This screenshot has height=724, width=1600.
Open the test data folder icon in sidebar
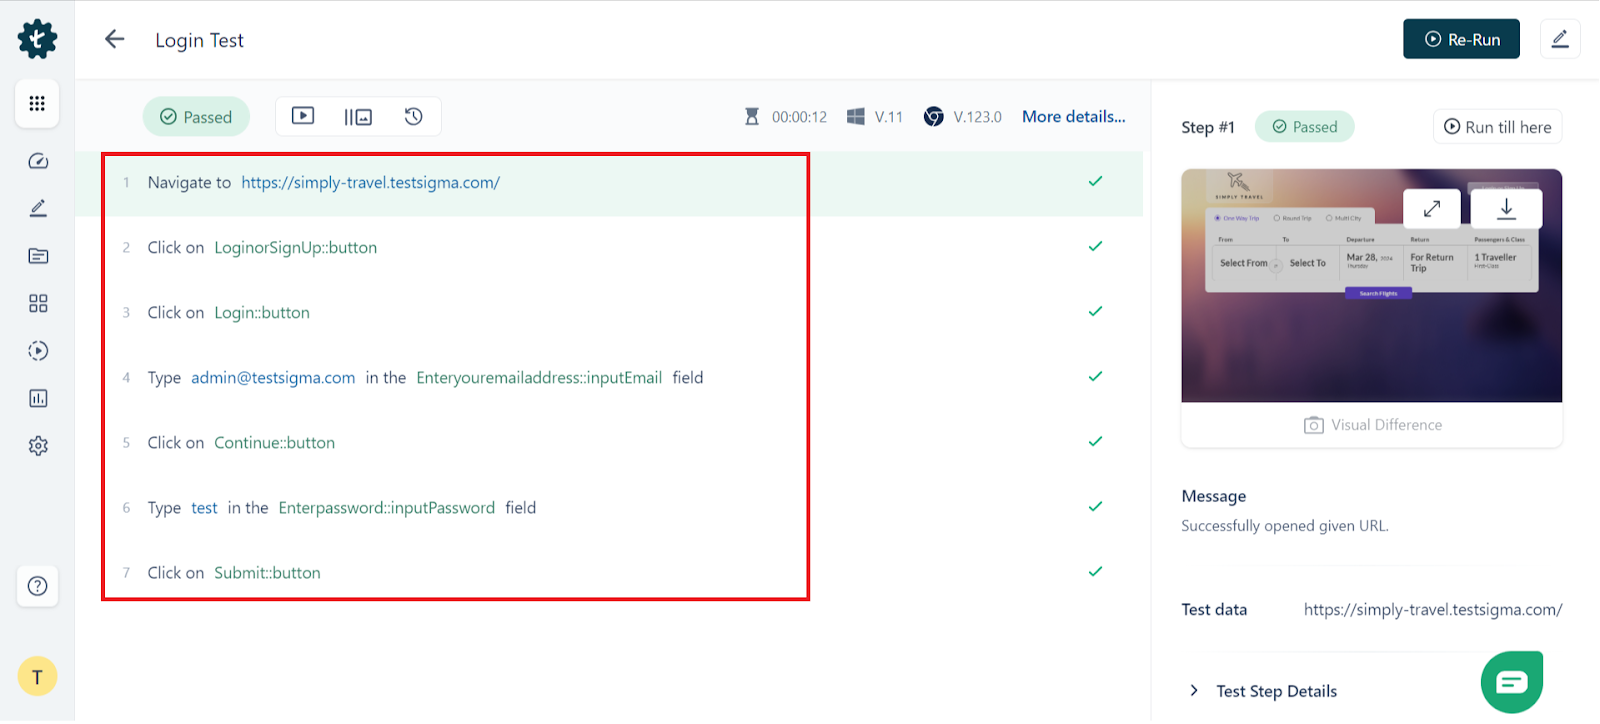(38, 256)
